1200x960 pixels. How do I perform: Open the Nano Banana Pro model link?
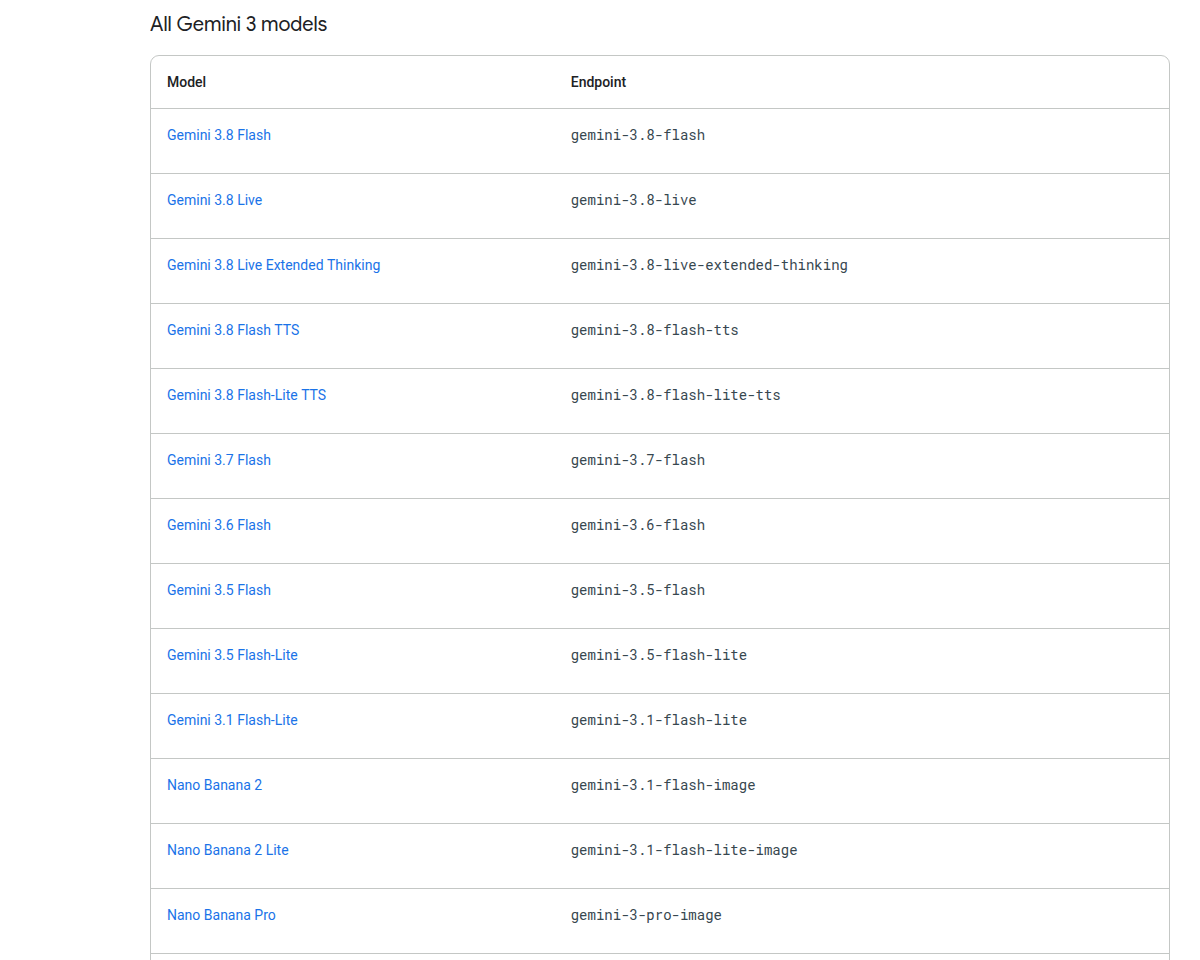222,915
